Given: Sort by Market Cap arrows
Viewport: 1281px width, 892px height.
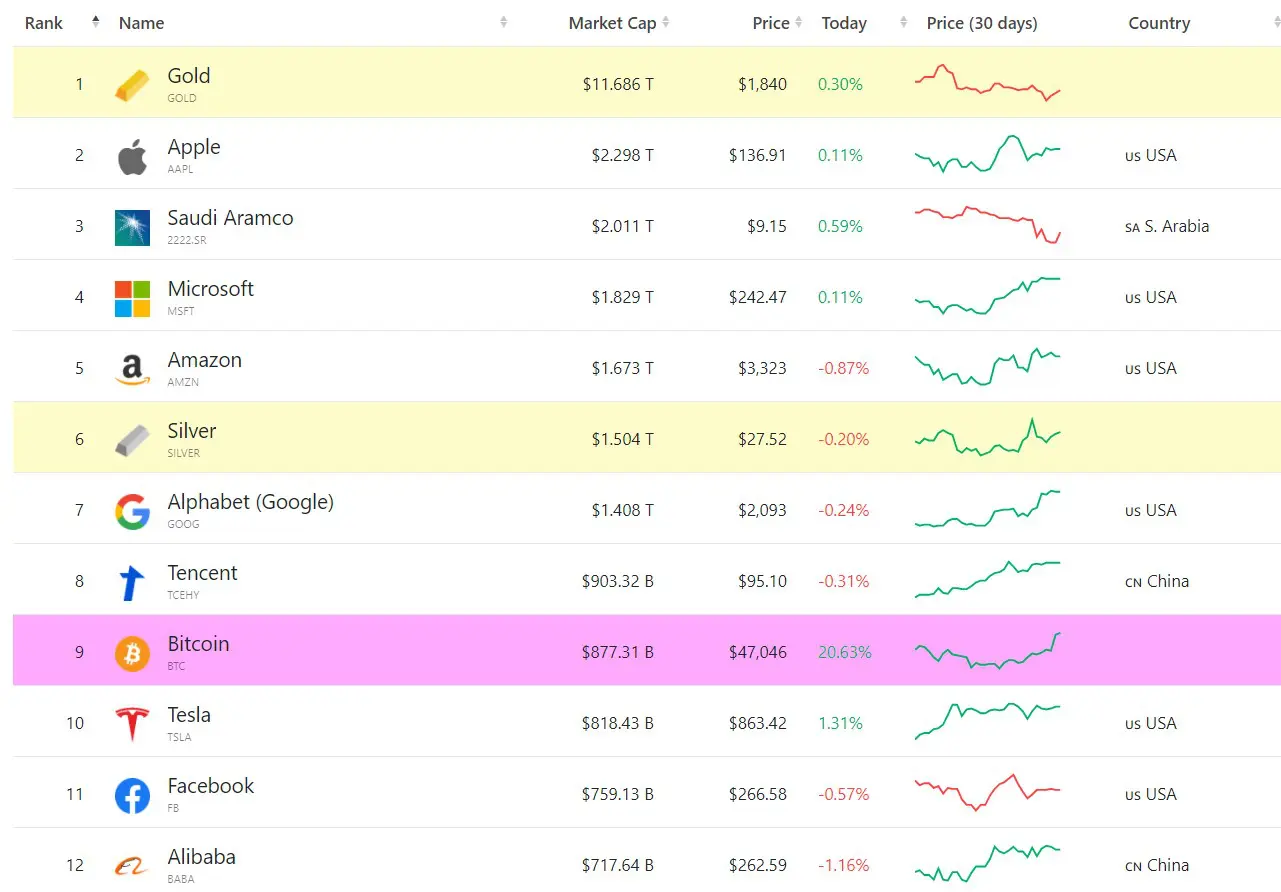Looking at the screenshot, I should tap(666, 22).
